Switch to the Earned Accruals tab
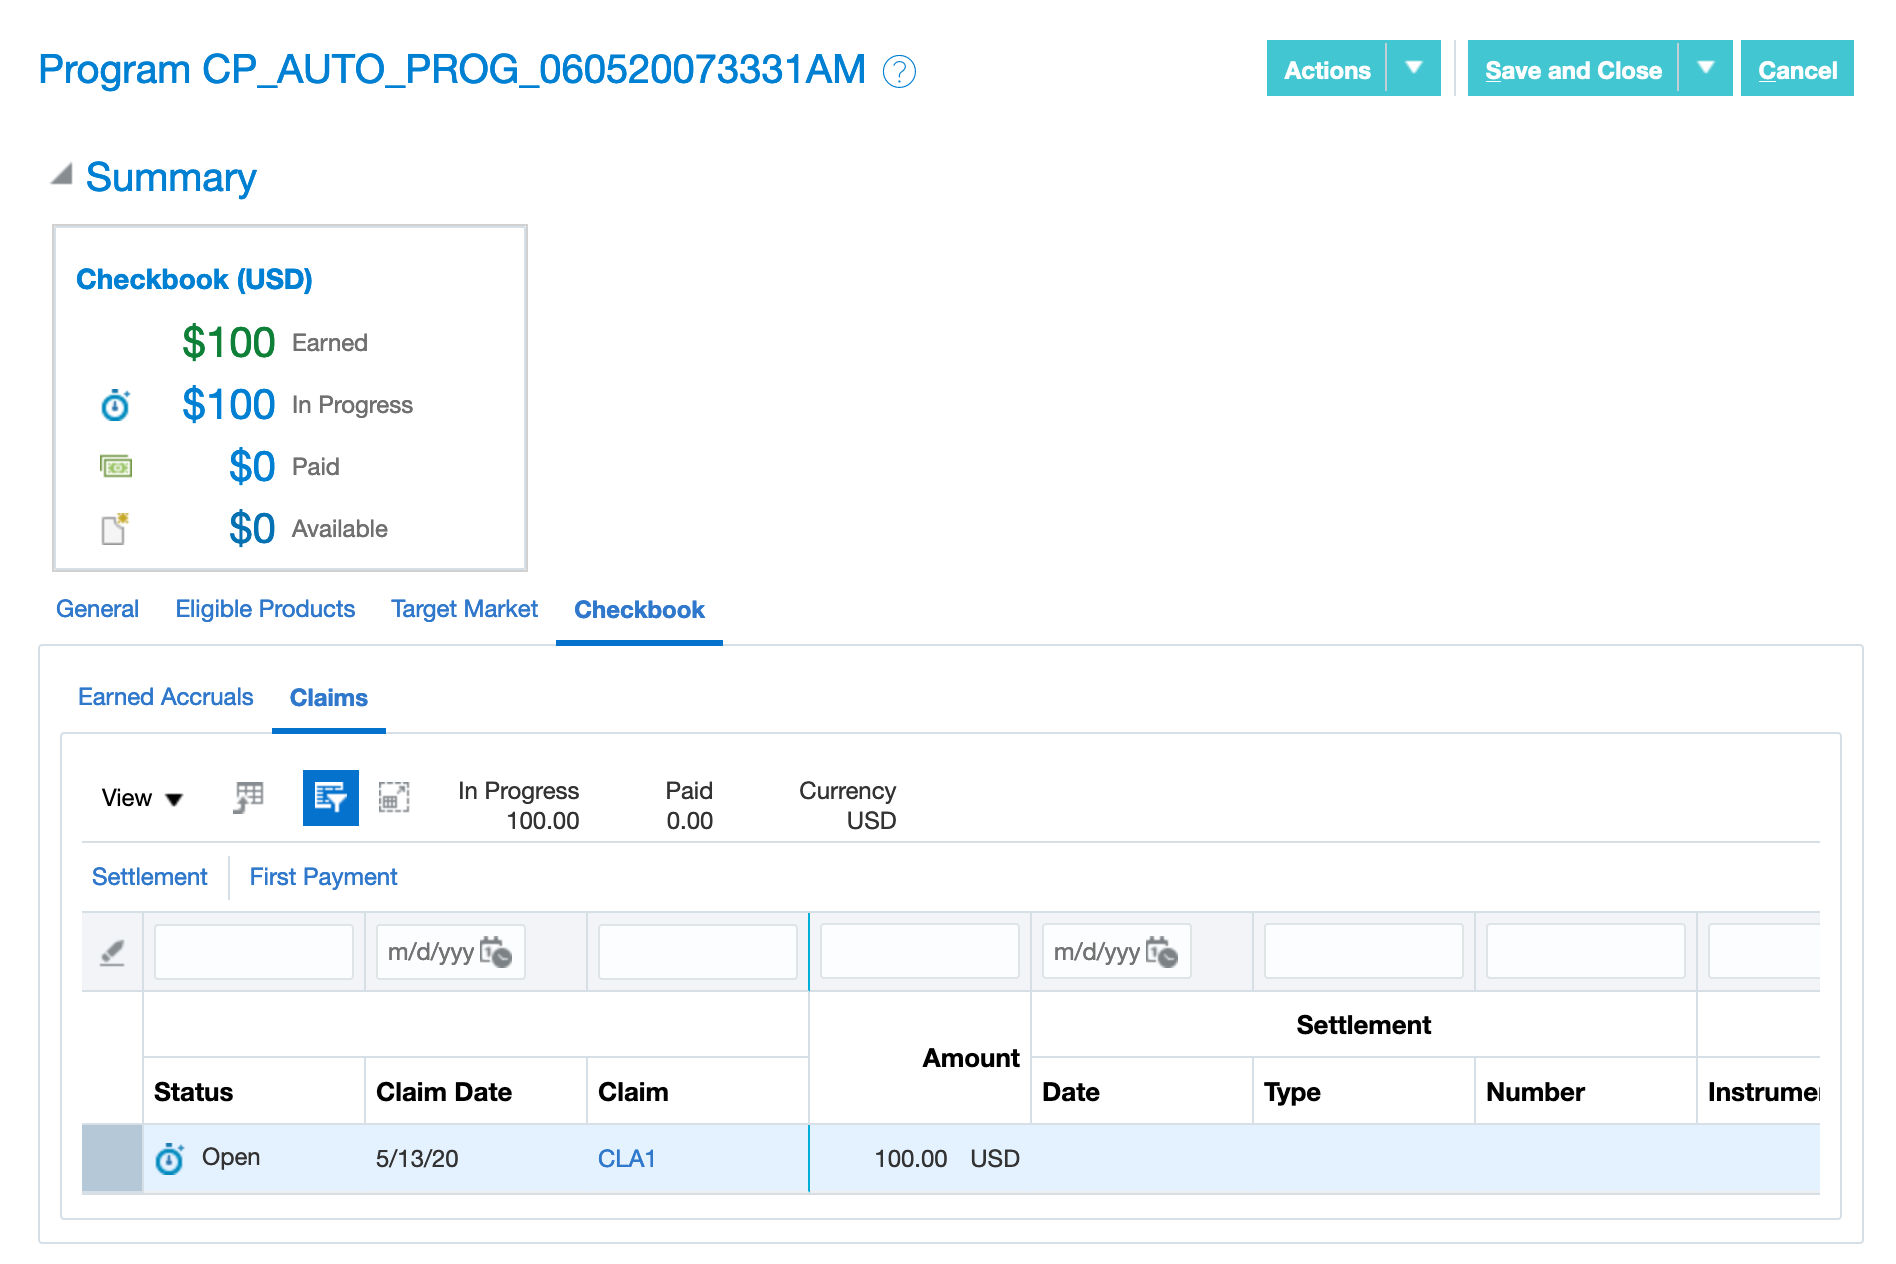Viewport: 1896px width, 1264px height. coord(166,697)
